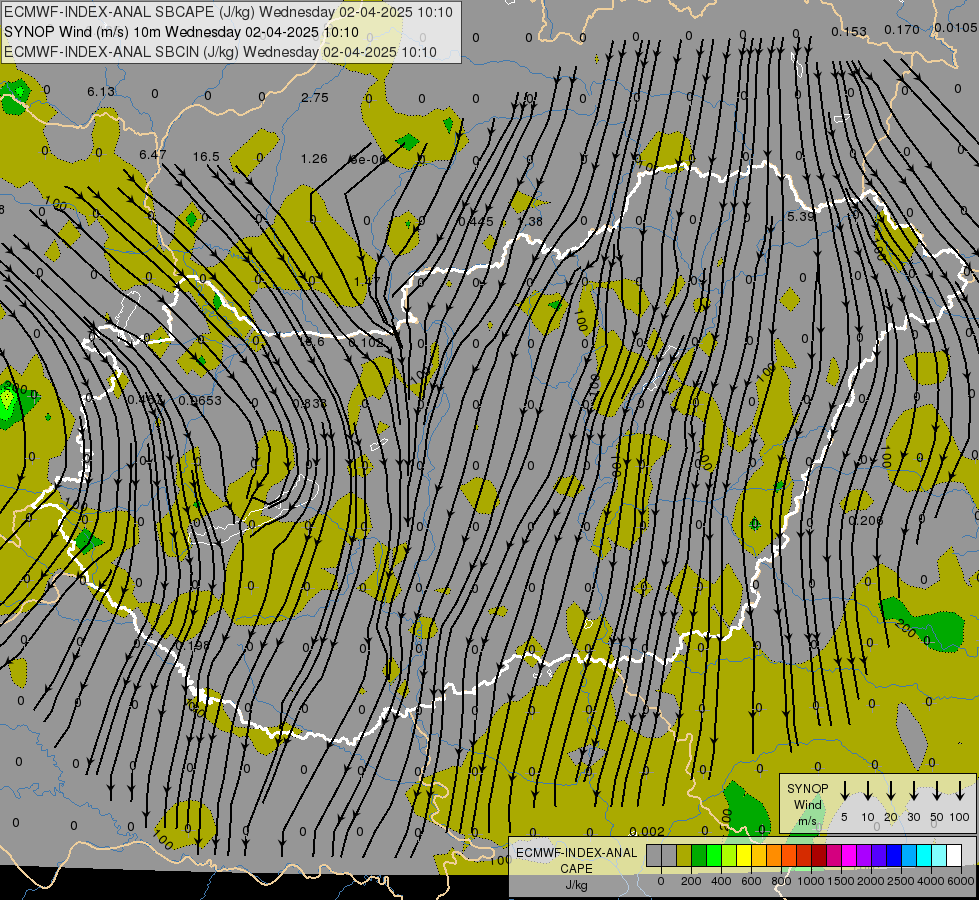This screenshot has width=979, height=900.
Task: Click the 1.38 value on the map
Action: click(530, 221)
